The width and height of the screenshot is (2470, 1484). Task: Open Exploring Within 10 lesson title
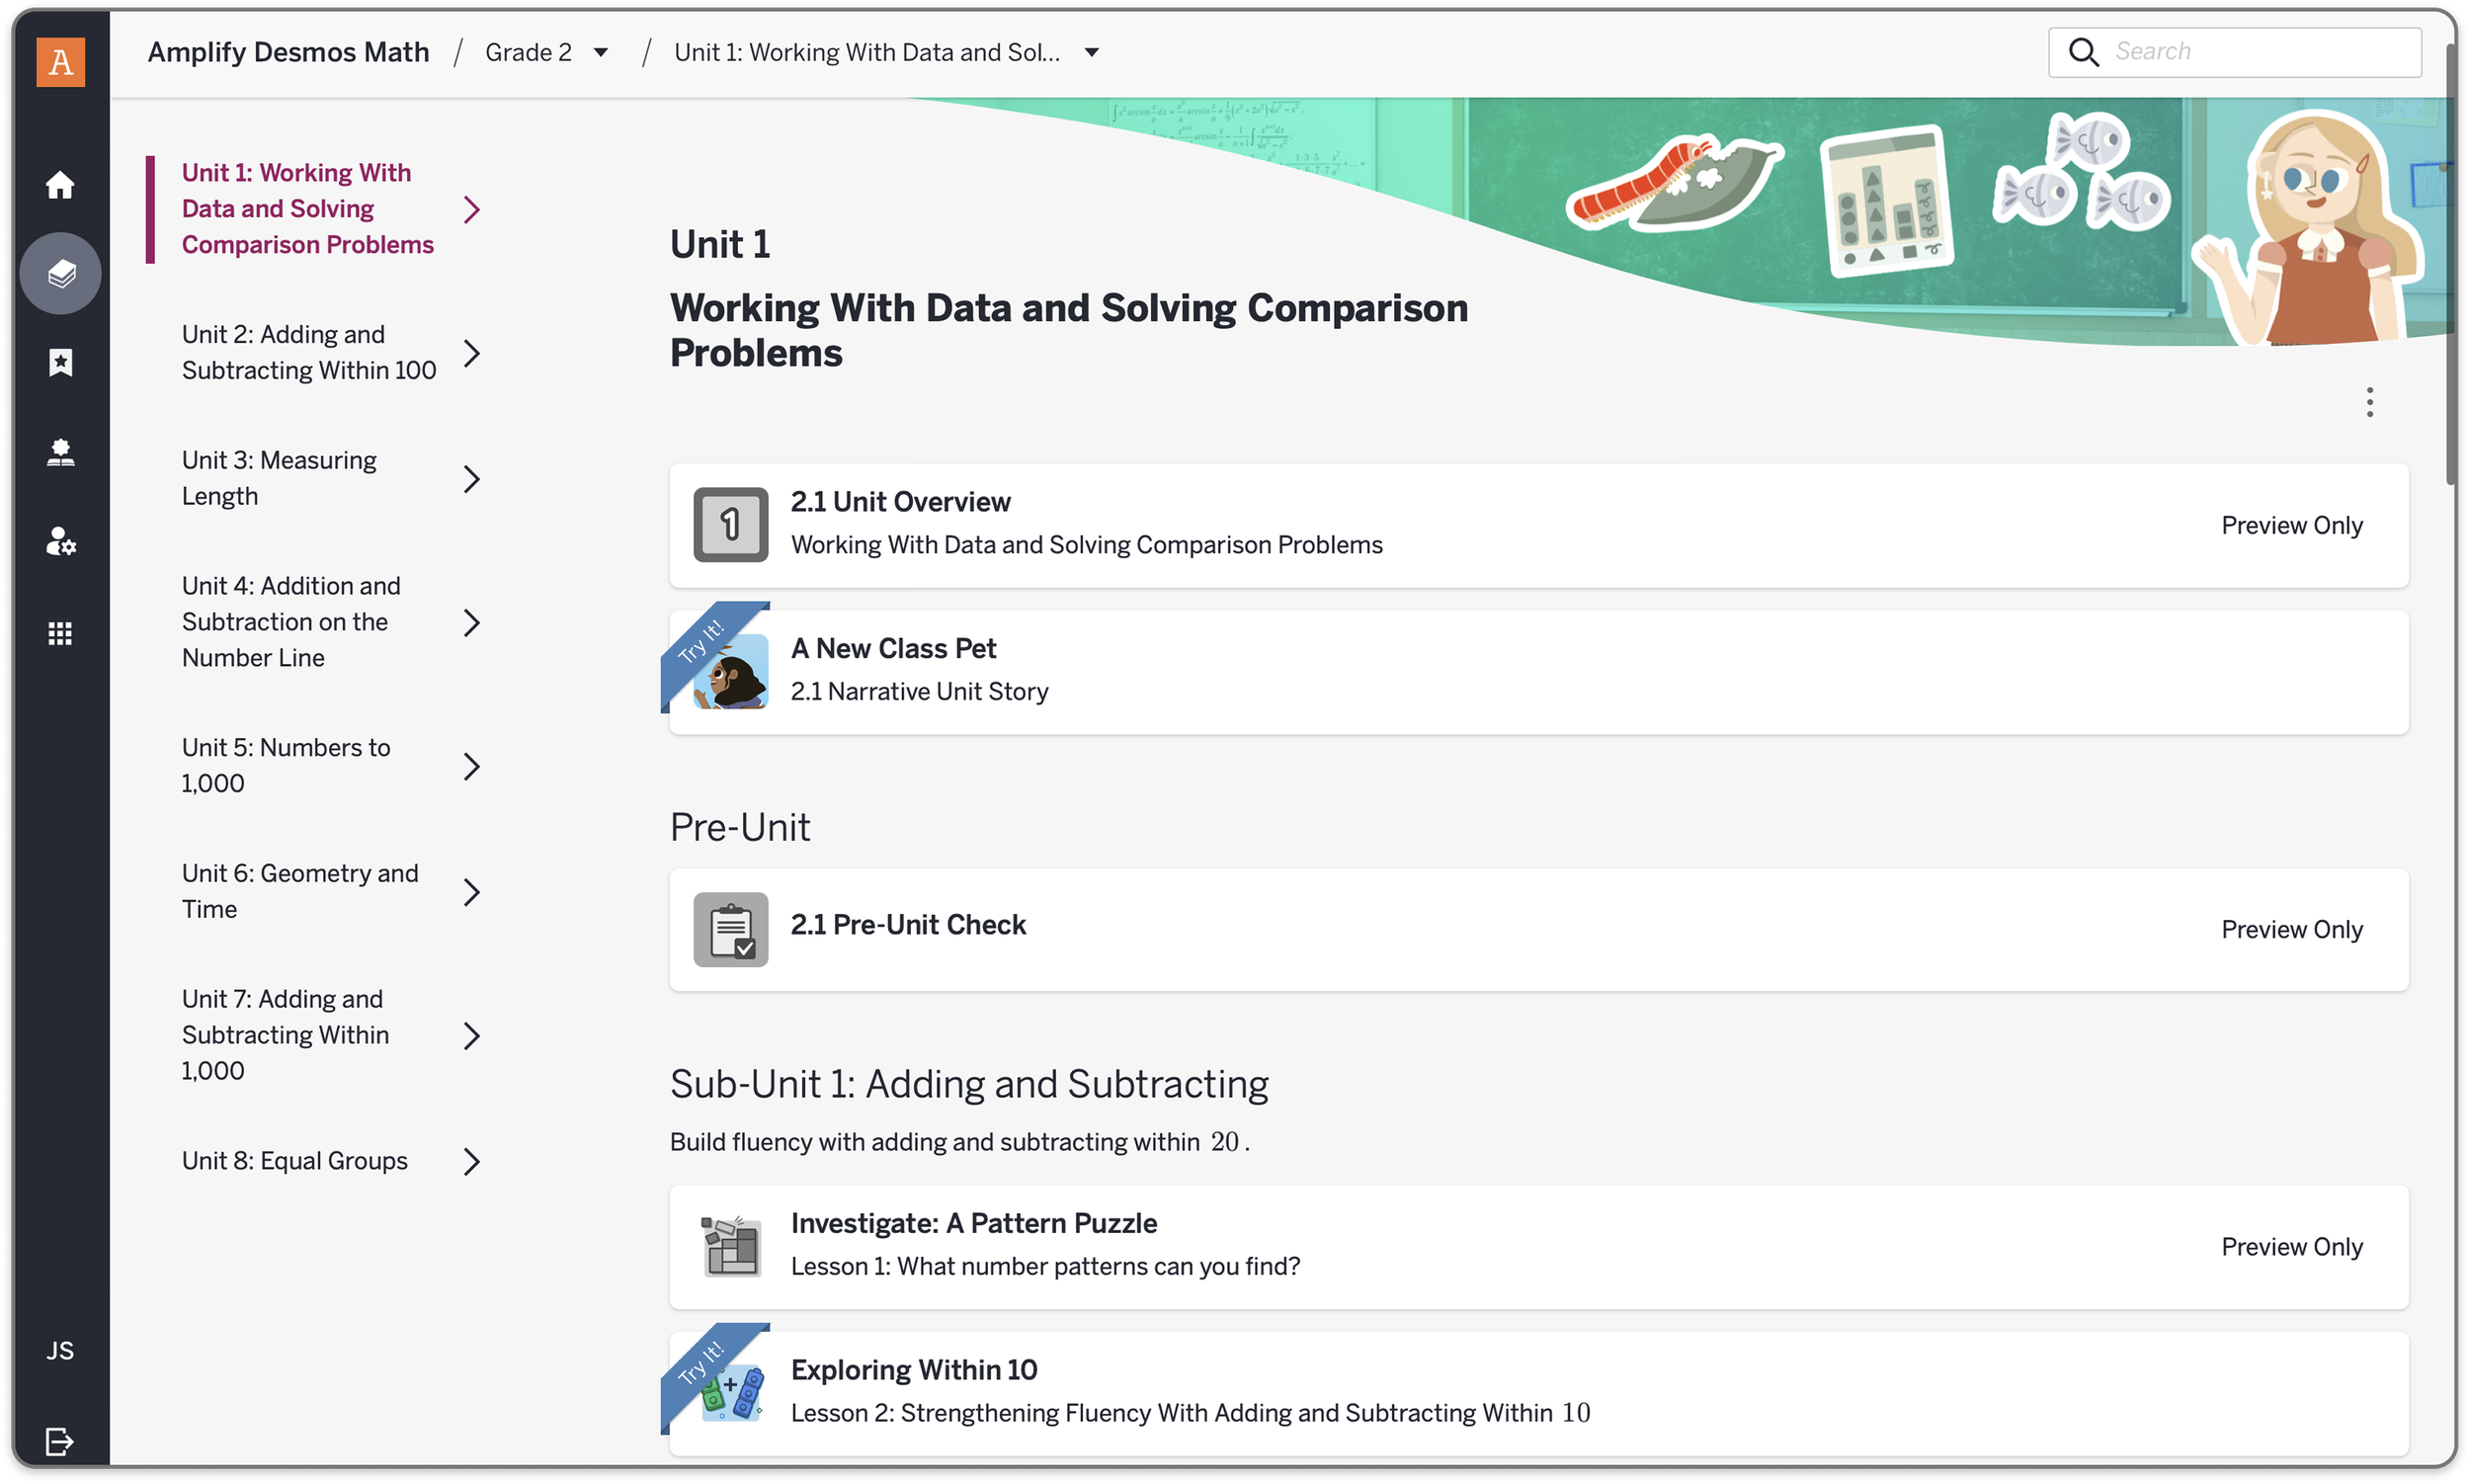point(914,1370)
